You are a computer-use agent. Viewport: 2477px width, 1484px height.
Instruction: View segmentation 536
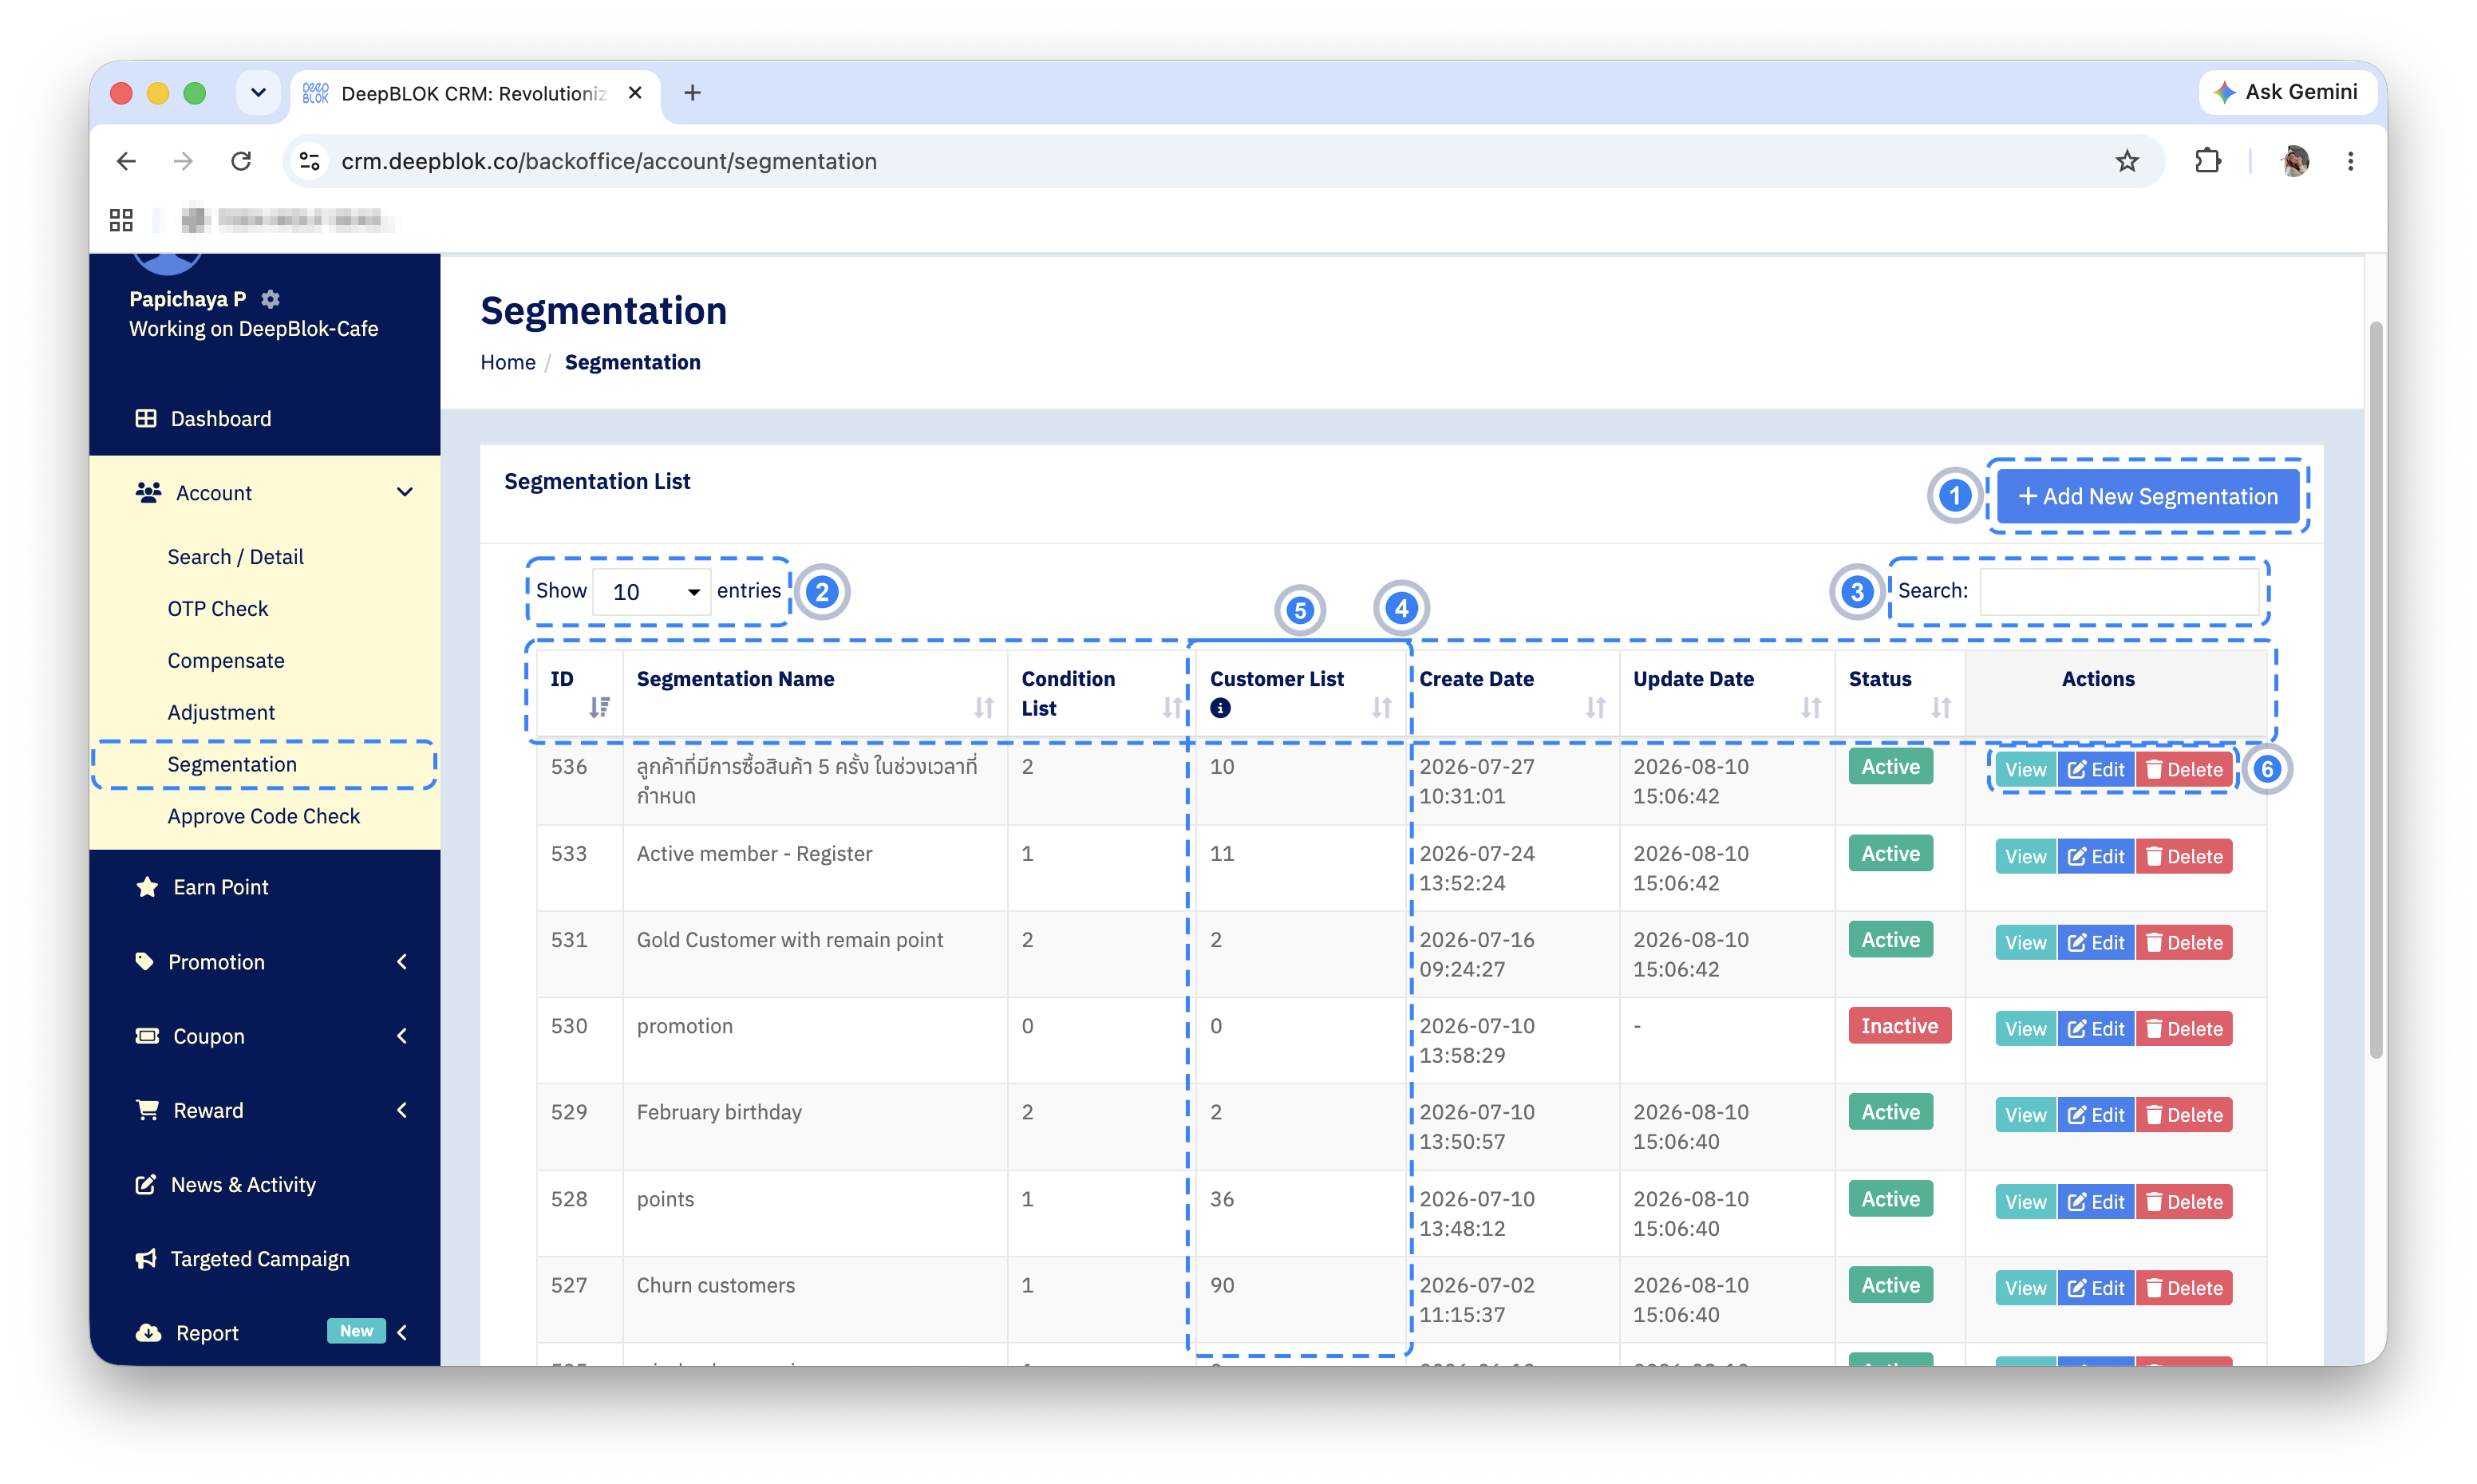point(2025,770)
